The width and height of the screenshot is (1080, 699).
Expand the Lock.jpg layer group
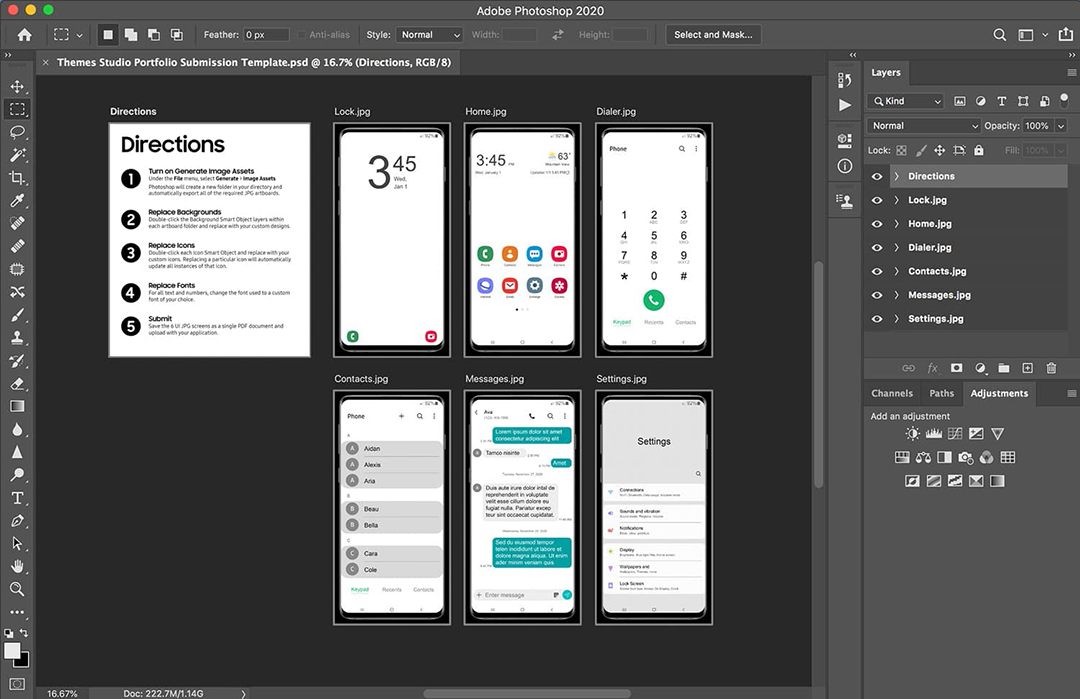coord(896,200)
